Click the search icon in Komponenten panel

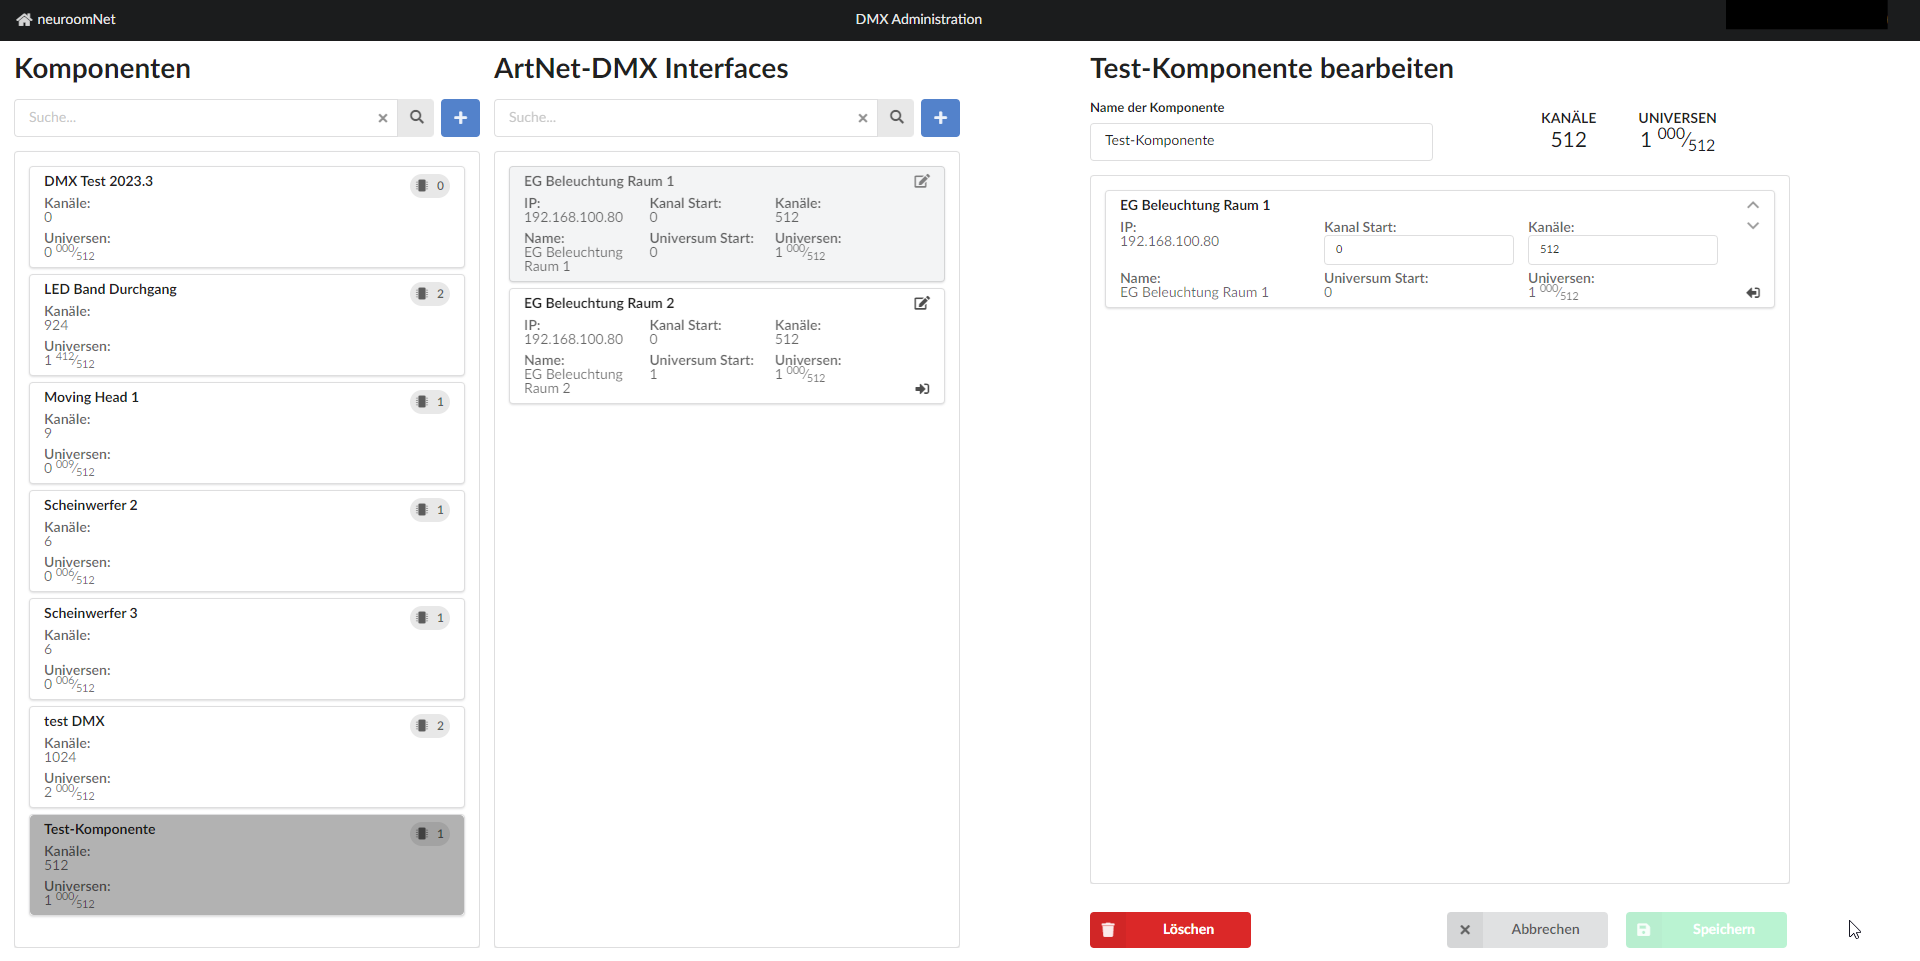pos(417,118)
